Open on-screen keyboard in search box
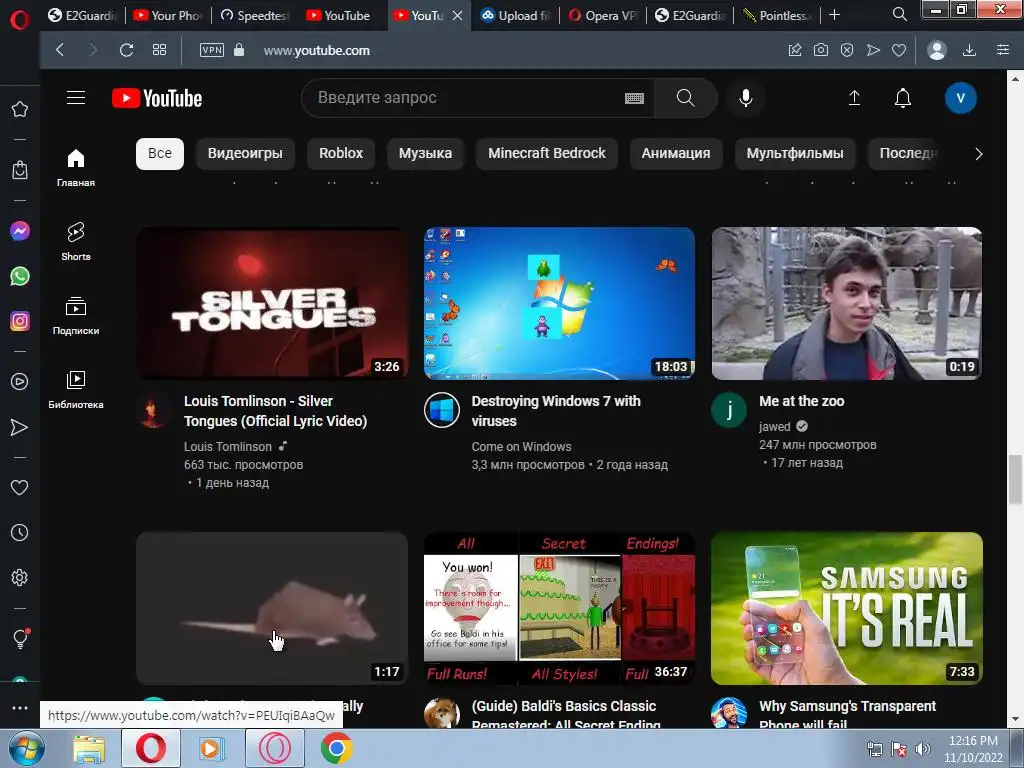The width and height of the screenshot is (1024, 768). 634,99
